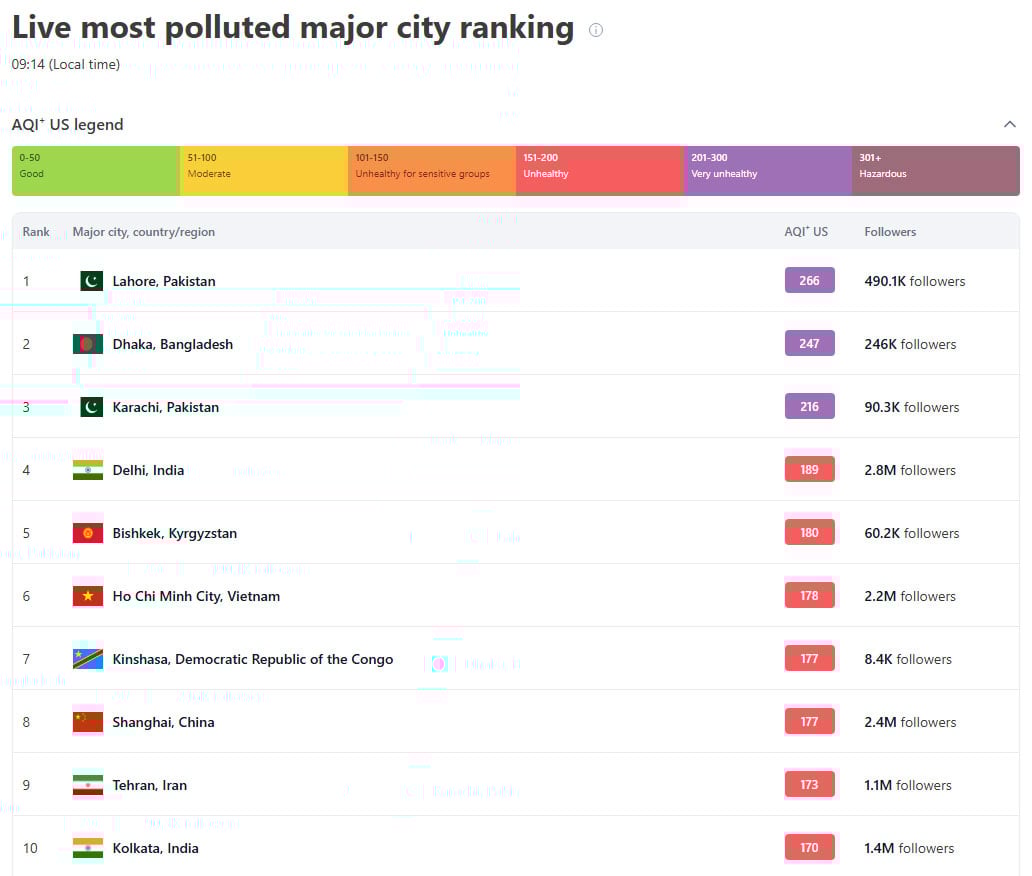Open the Kolkata, India city page
The width and height of the screenshot is (1032, 876).
[x=155, y=848]
